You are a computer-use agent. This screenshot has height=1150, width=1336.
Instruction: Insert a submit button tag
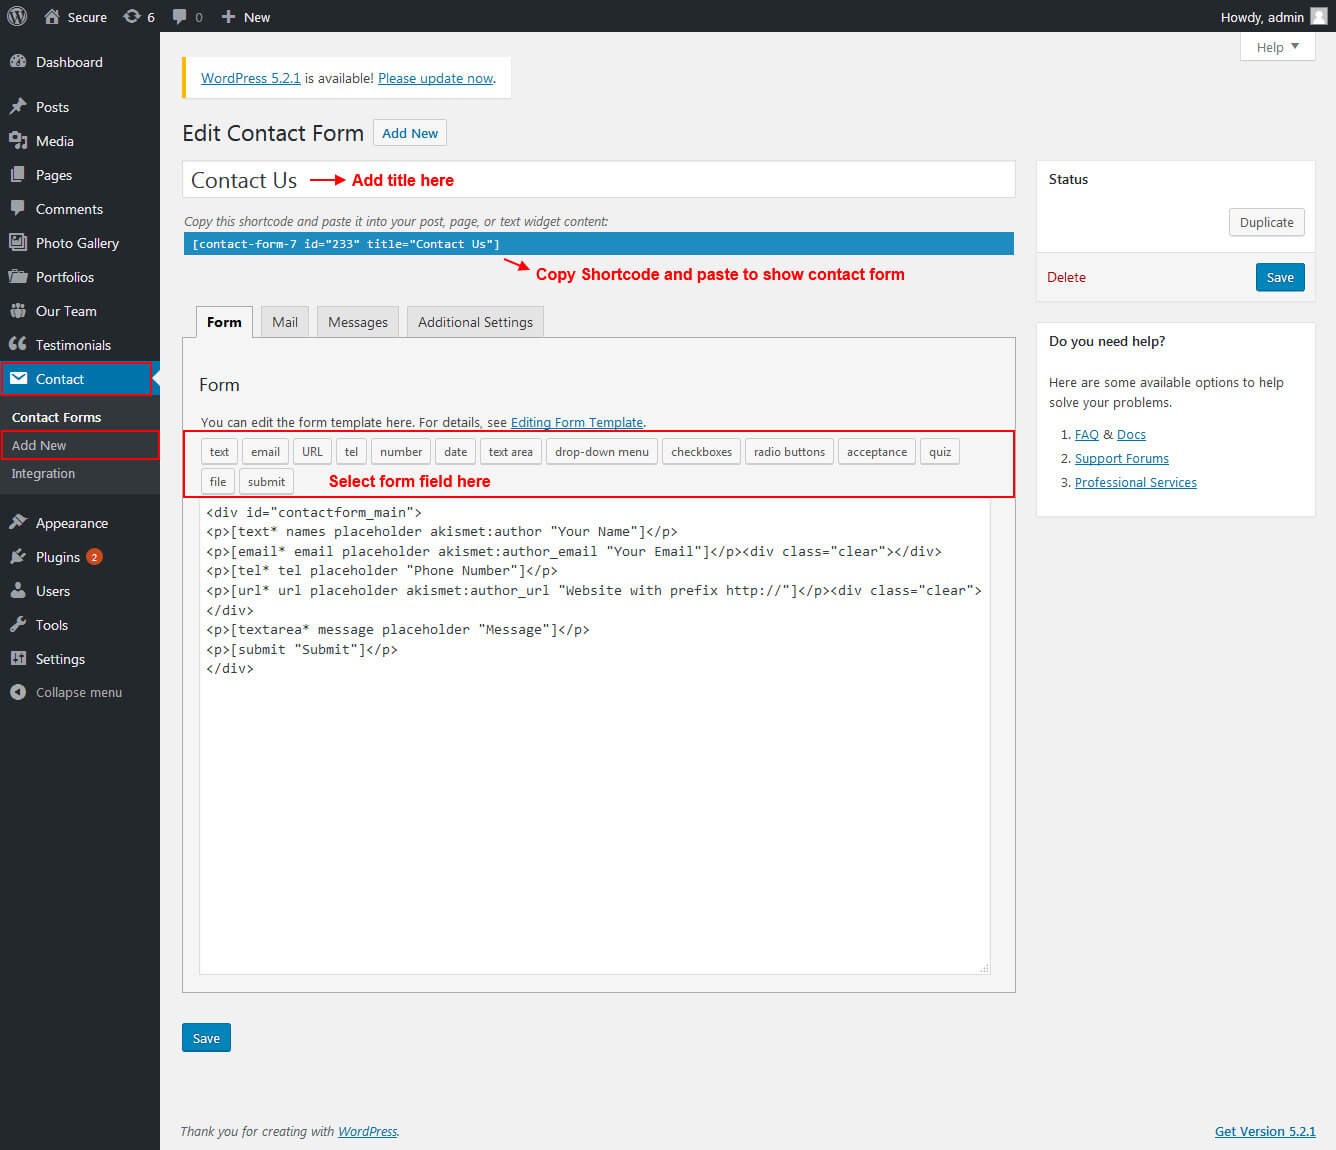266,482
